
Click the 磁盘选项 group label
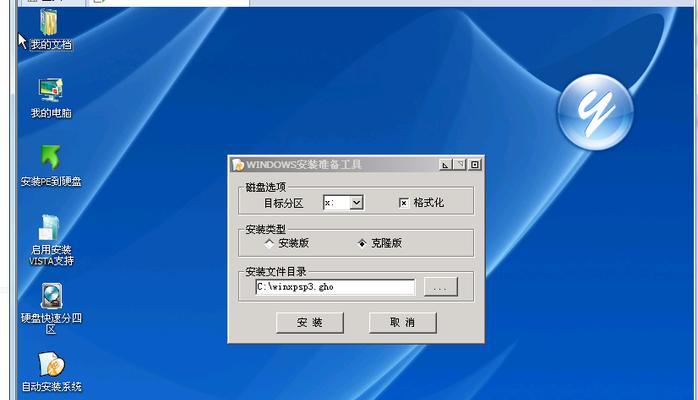click(266, 187)
